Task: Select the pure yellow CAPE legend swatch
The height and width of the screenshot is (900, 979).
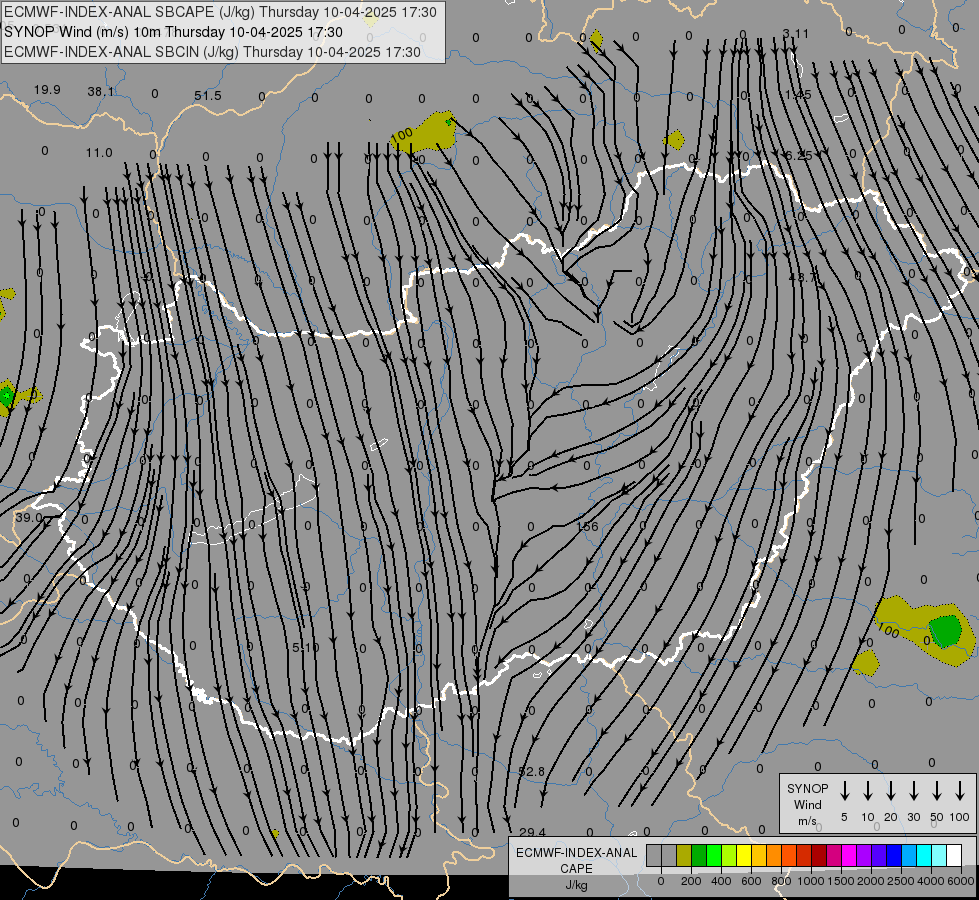Action: [744, 855]
